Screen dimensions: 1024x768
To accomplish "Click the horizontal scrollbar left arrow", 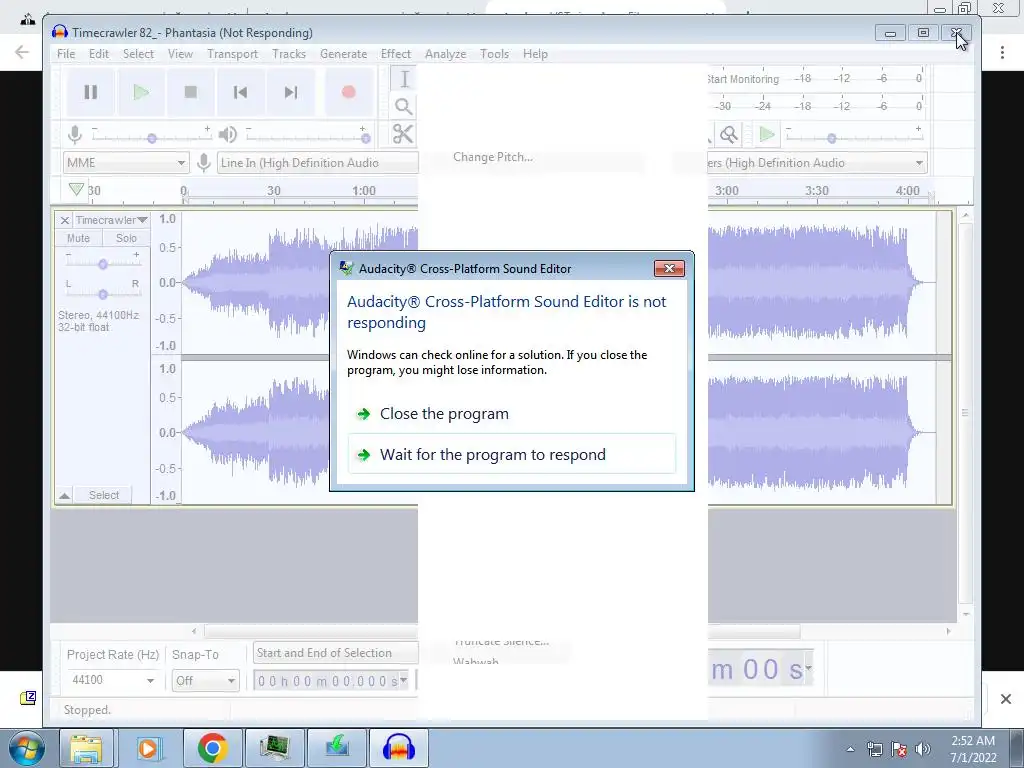I will (x=194, y=631).
